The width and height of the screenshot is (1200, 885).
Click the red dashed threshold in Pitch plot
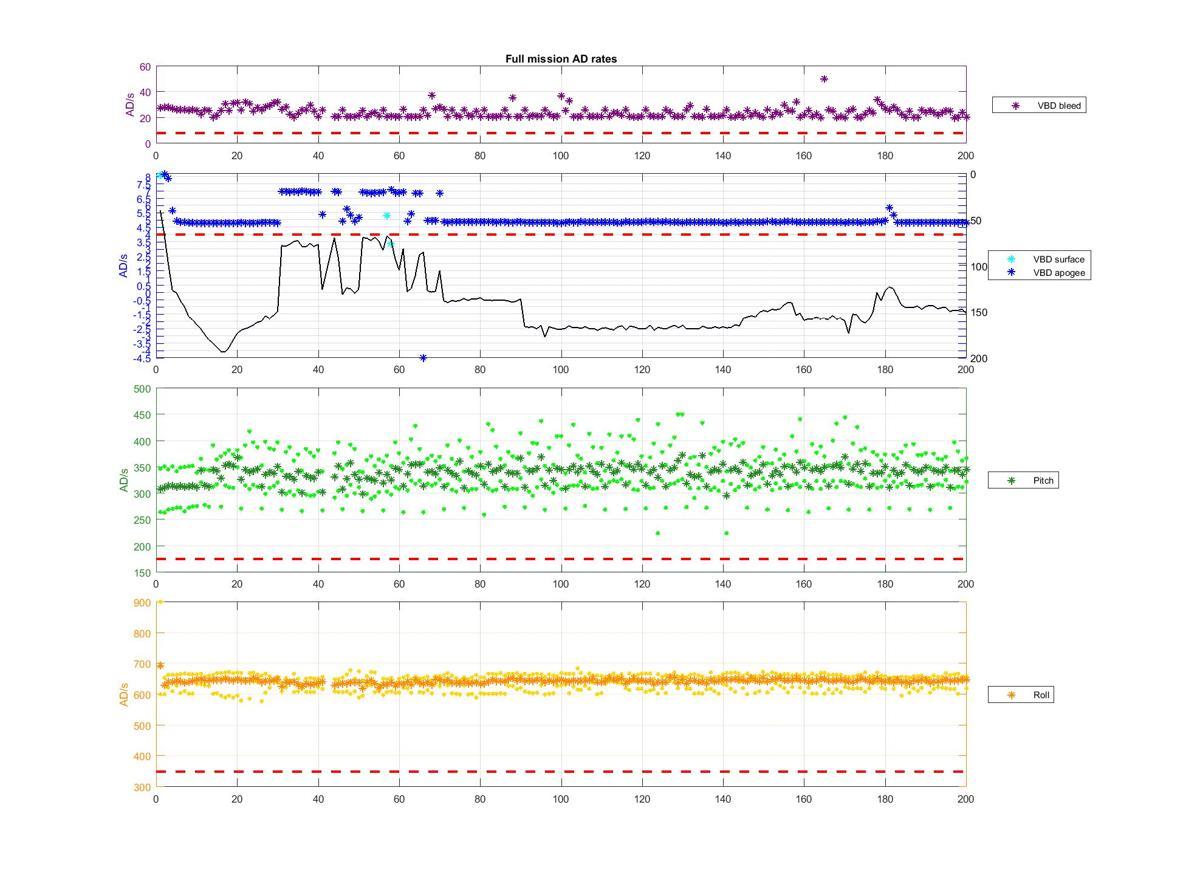[560, 559]
